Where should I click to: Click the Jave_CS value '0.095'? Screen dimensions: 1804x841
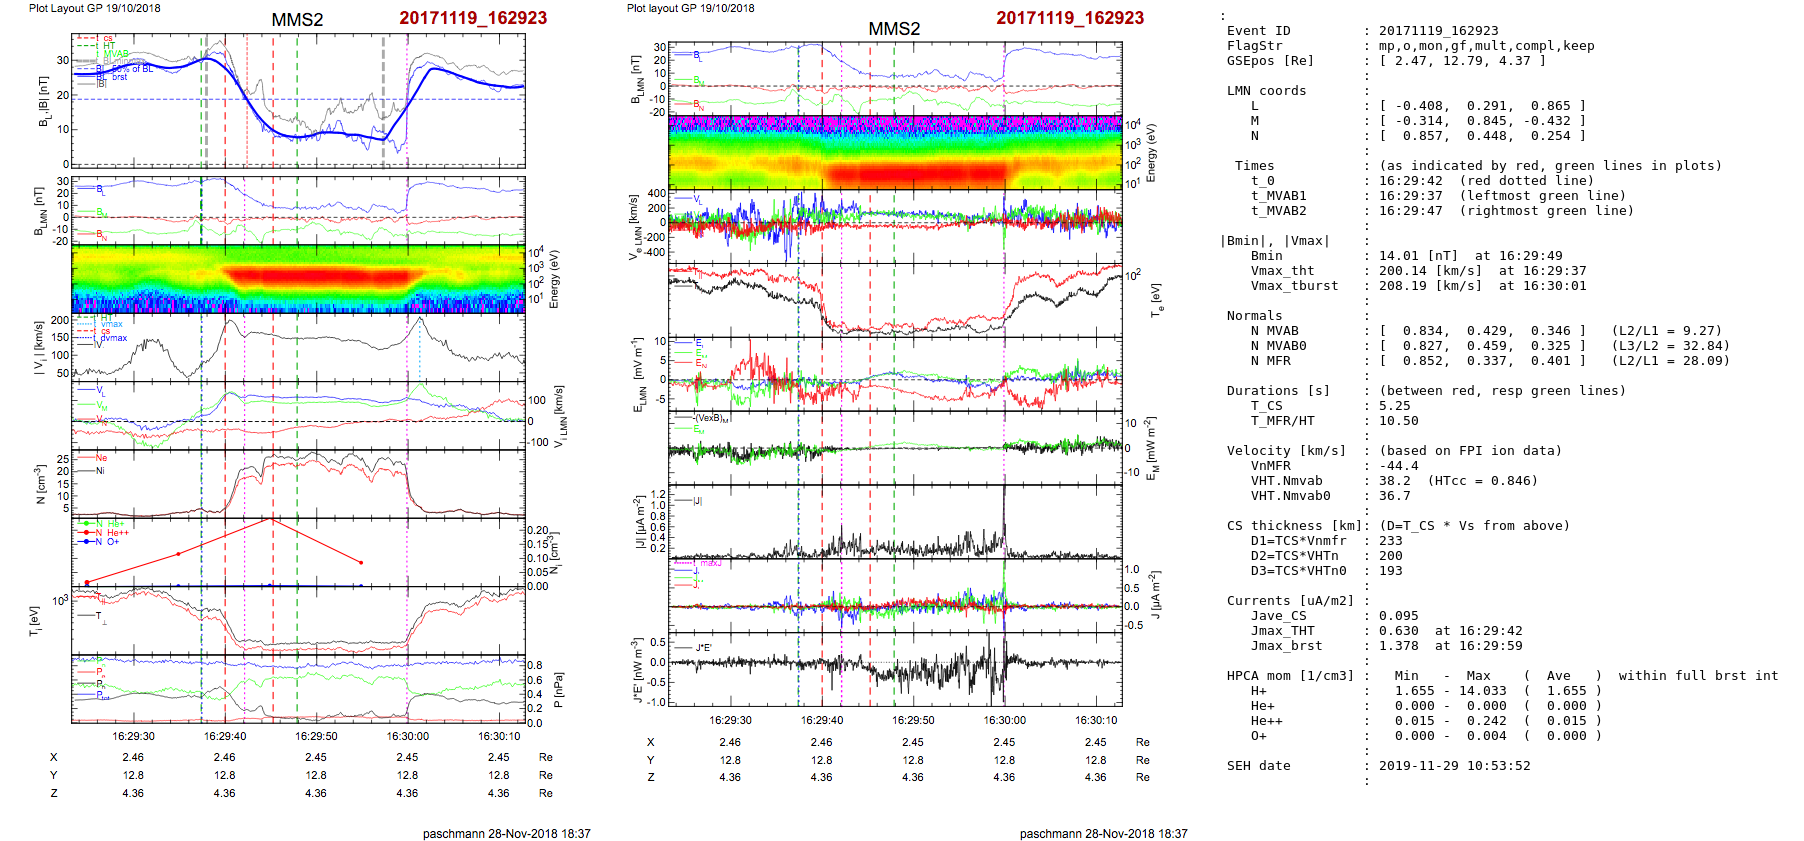(x=1398, y=616)
